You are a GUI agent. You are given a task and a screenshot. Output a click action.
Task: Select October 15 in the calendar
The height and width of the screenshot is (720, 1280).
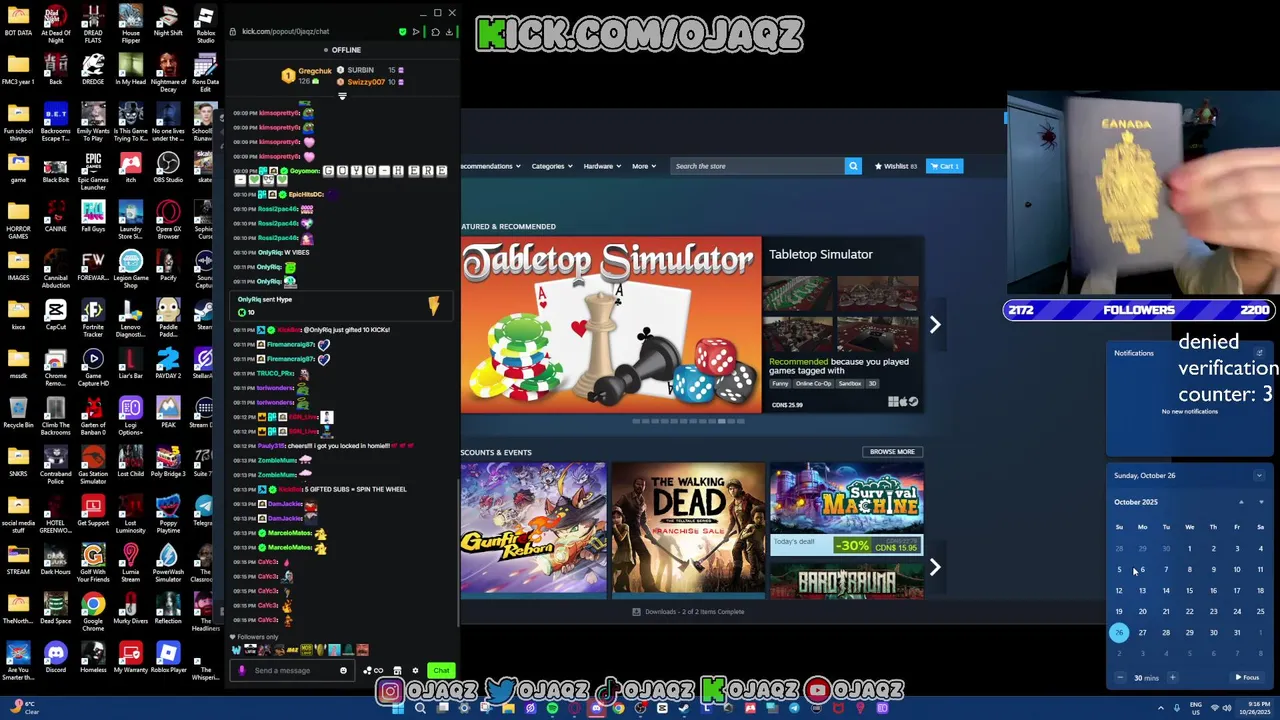click(x=1189, y=591)
